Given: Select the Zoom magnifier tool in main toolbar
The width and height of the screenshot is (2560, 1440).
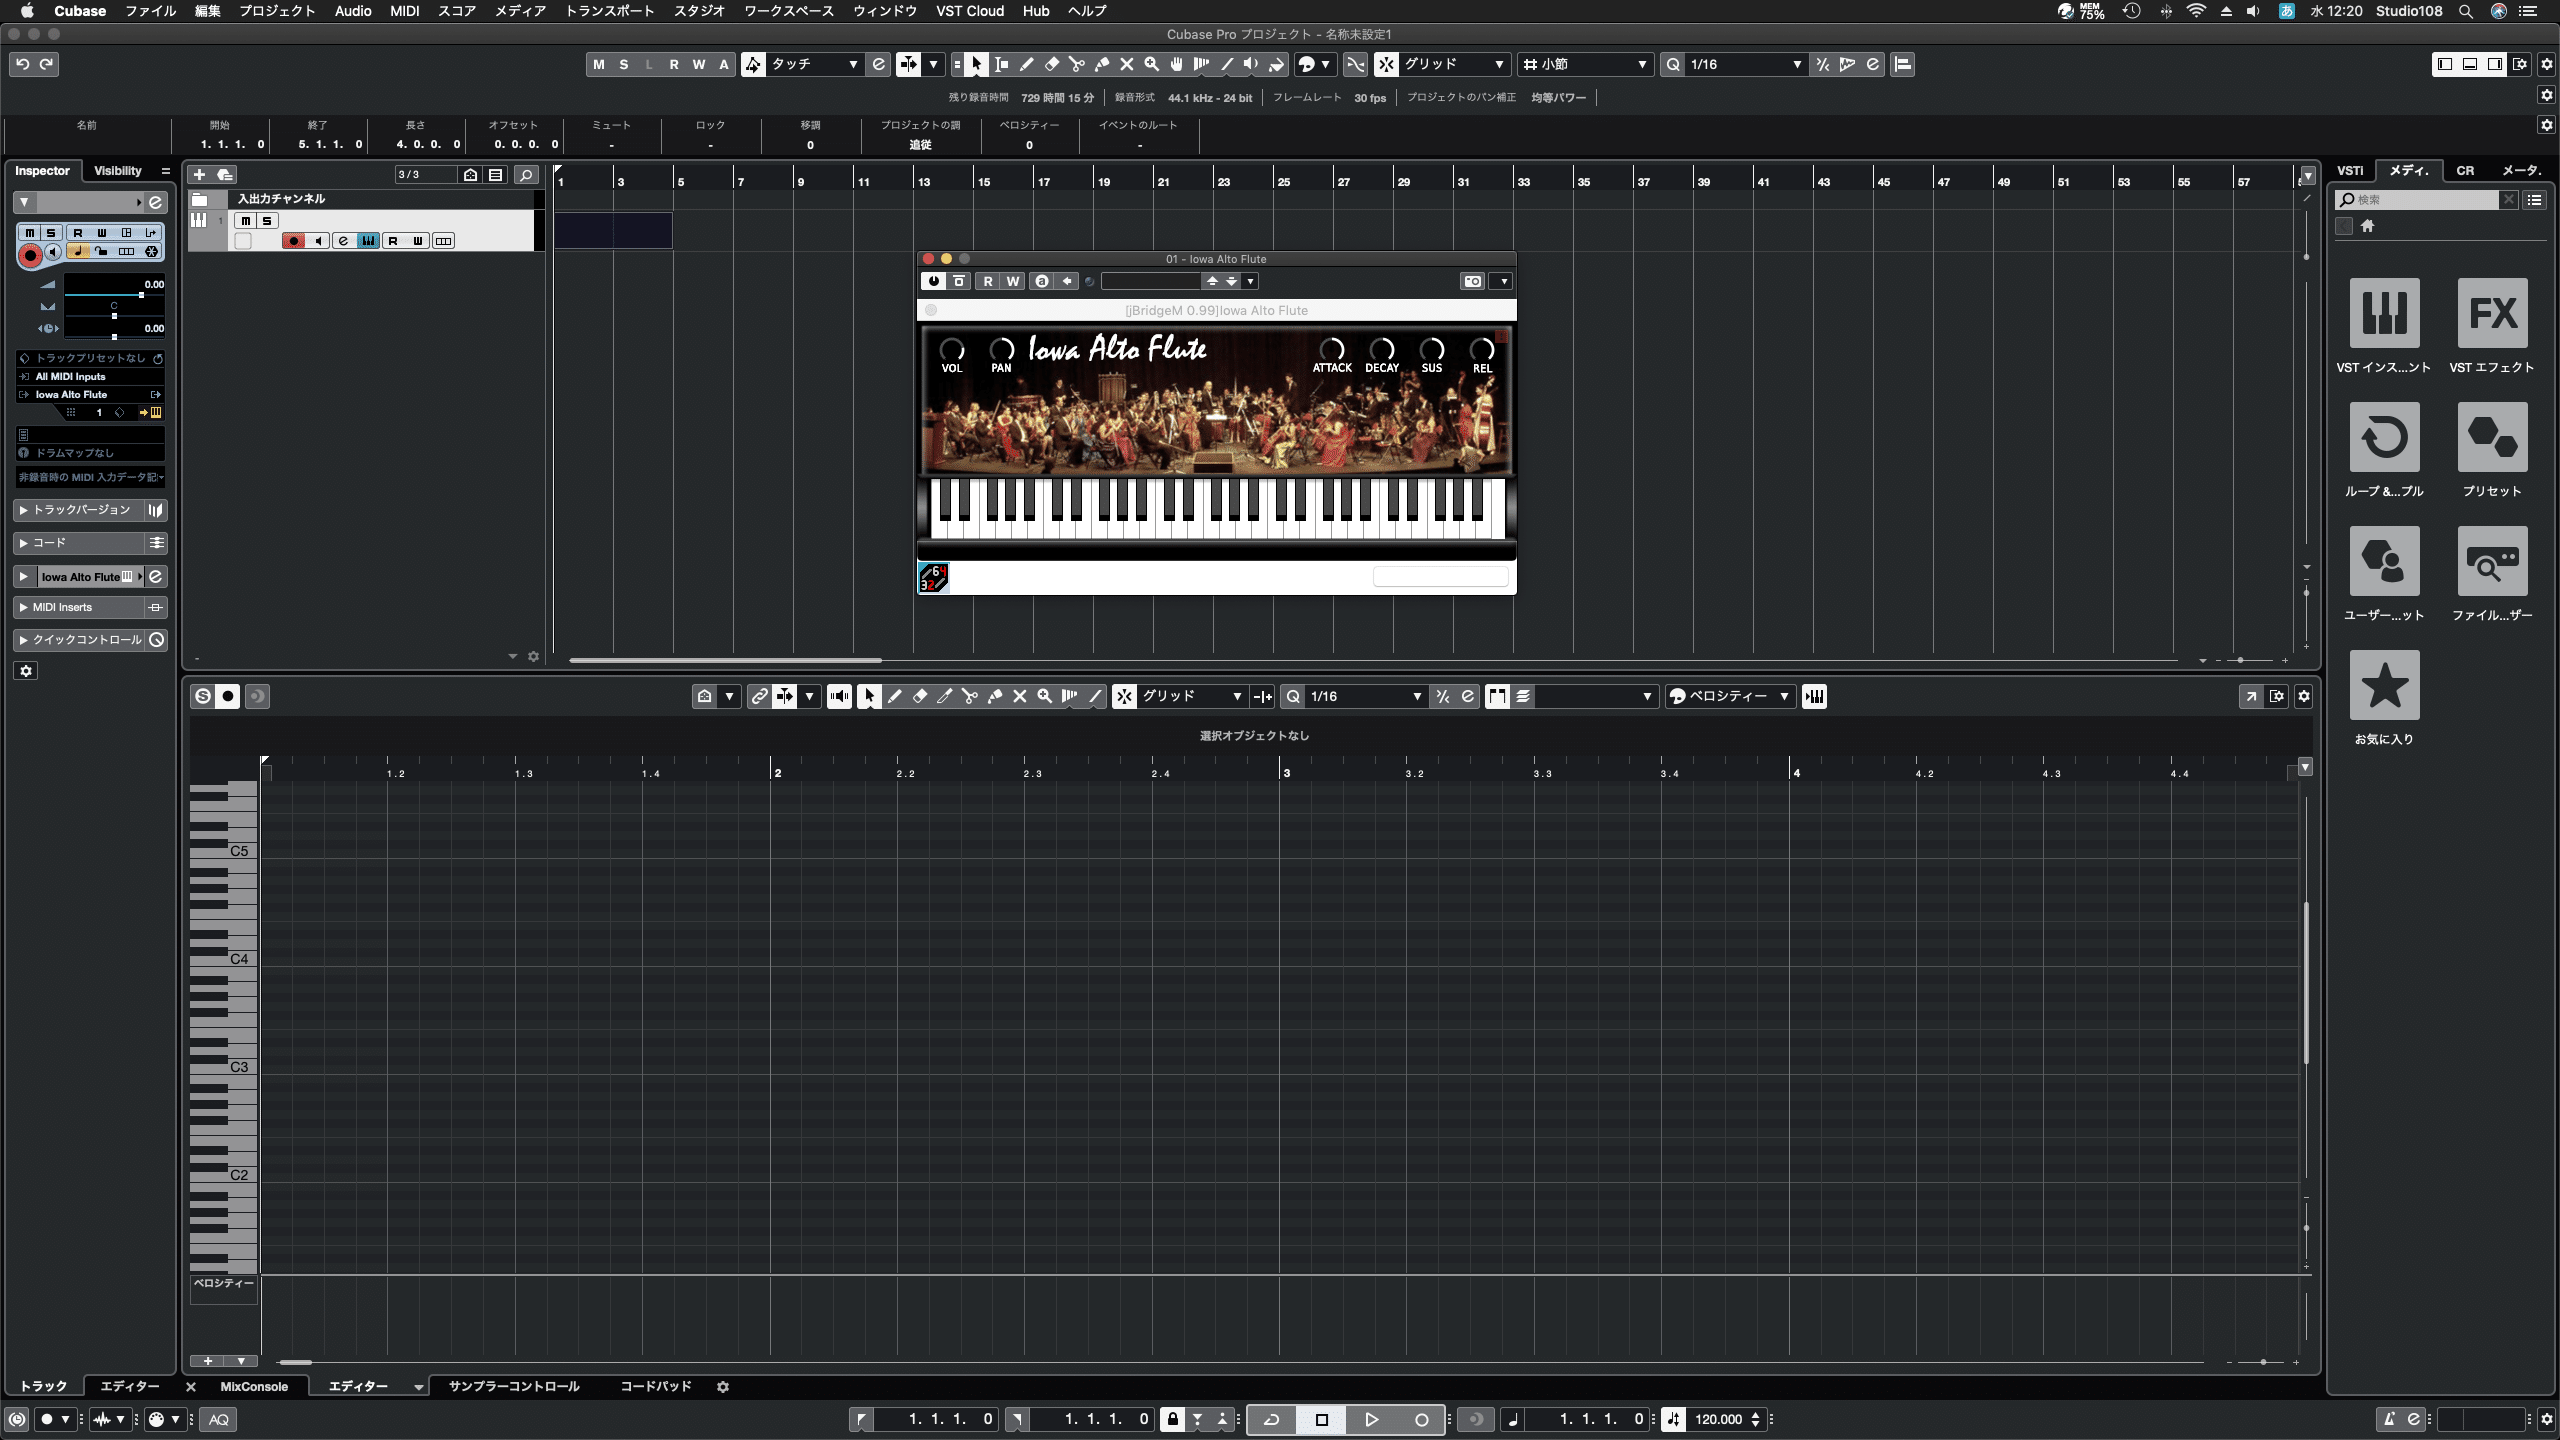Looking at the screenshot, I should tap(1151, 64).
